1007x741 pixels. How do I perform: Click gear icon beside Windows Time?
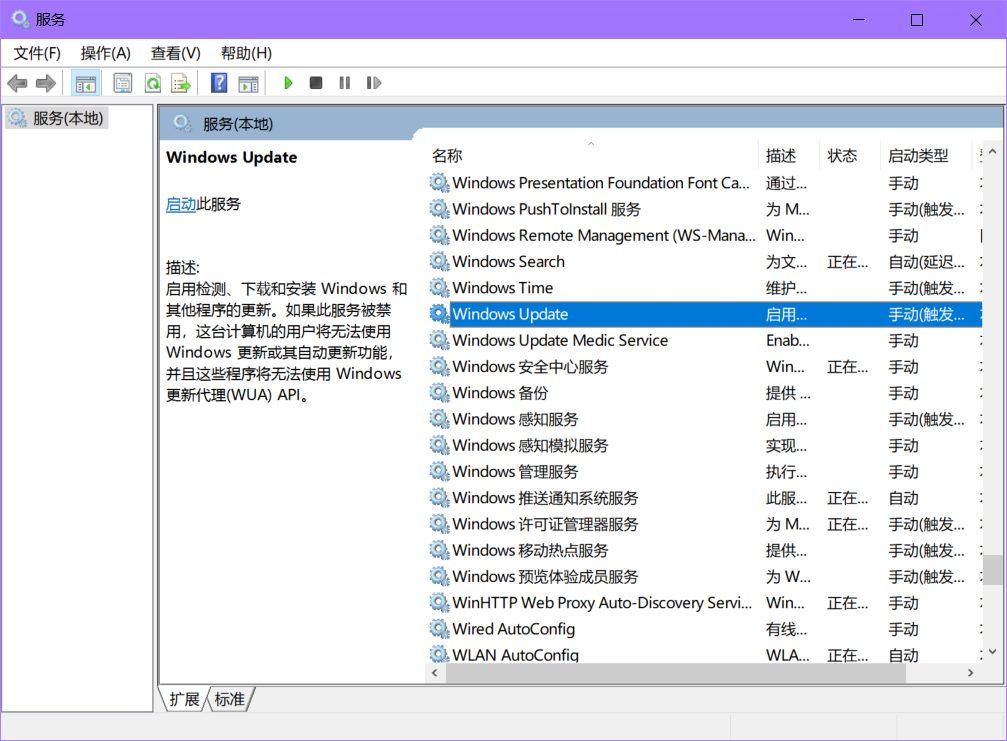[439, 288]
